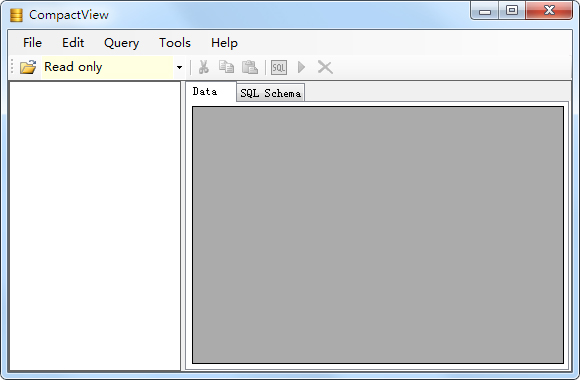Click the gray X delete toolbar icon

coord(325,67)
